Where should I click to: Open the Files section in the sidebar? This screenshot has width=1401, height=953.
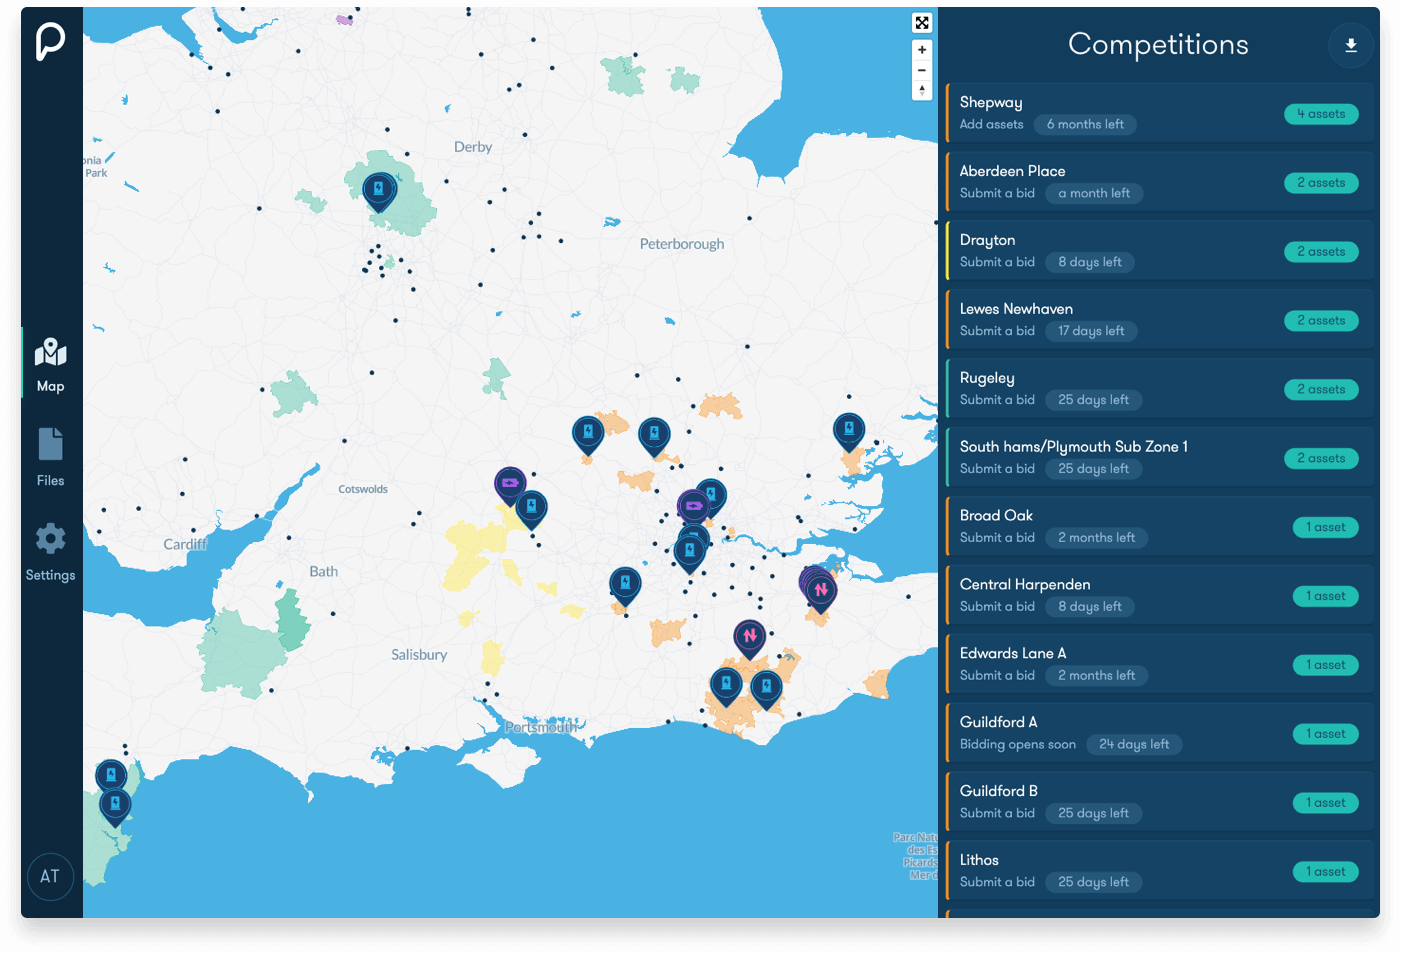(x=50, y=458)
